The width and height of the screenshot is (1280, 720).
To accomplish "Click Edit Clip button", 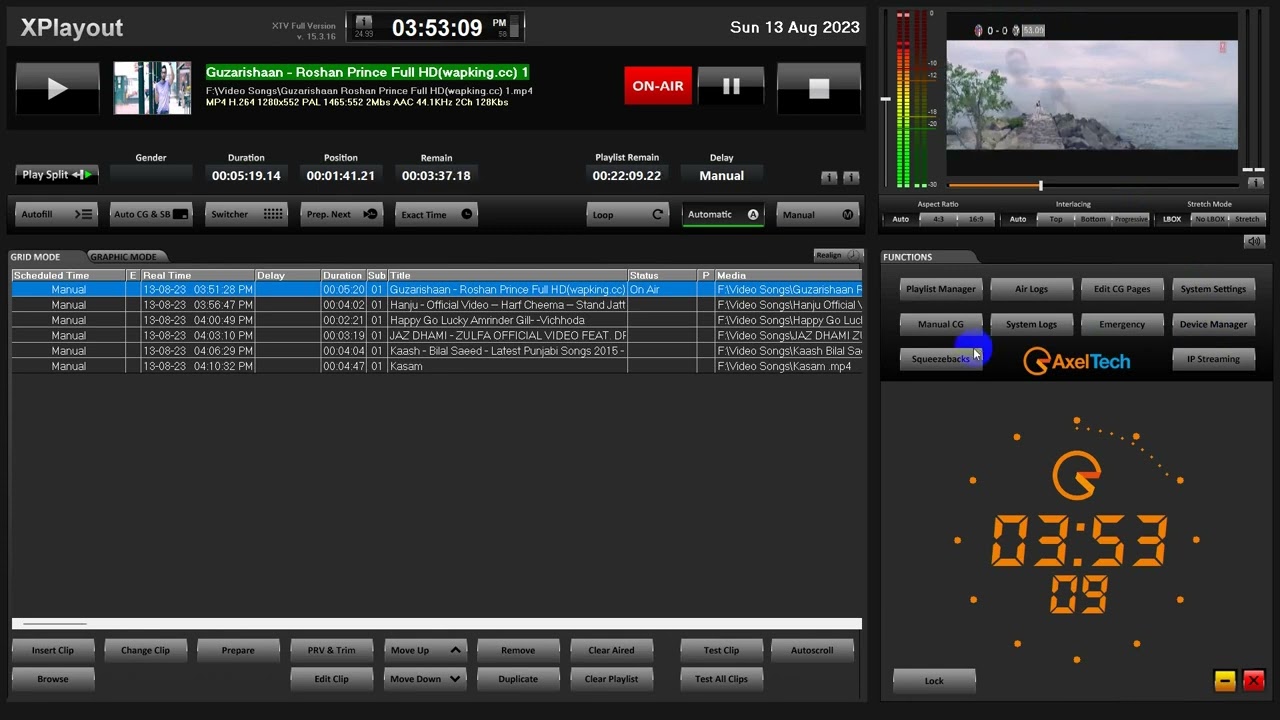I will click(331, 679).
